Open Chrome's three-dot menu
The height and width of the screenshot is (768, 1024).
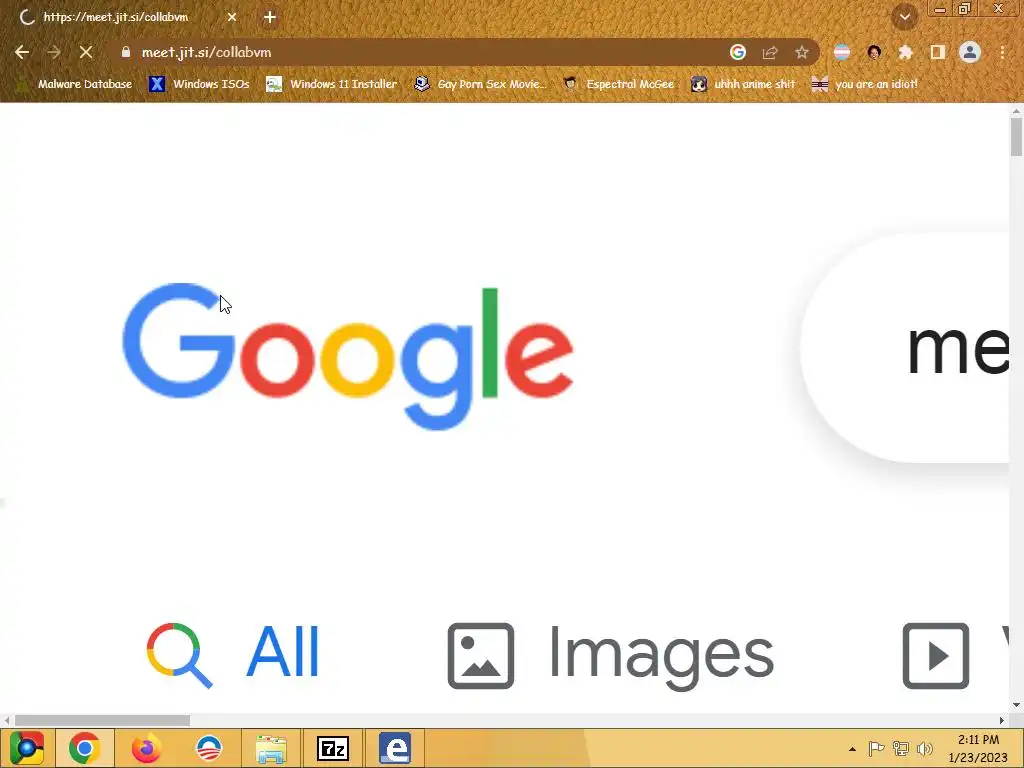[x=1002, y=52]
